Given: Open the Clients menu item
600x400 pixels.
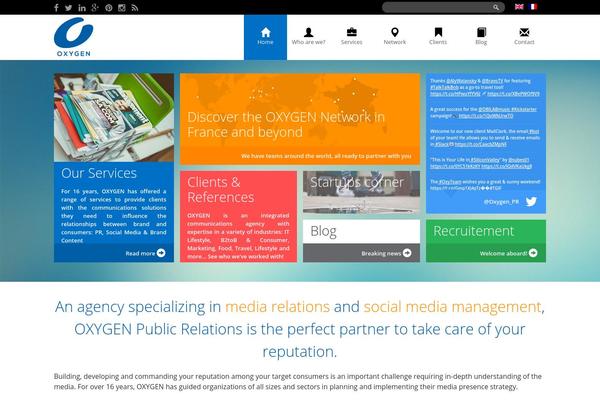Looking at the screenshot, I should tap(438, 37).
